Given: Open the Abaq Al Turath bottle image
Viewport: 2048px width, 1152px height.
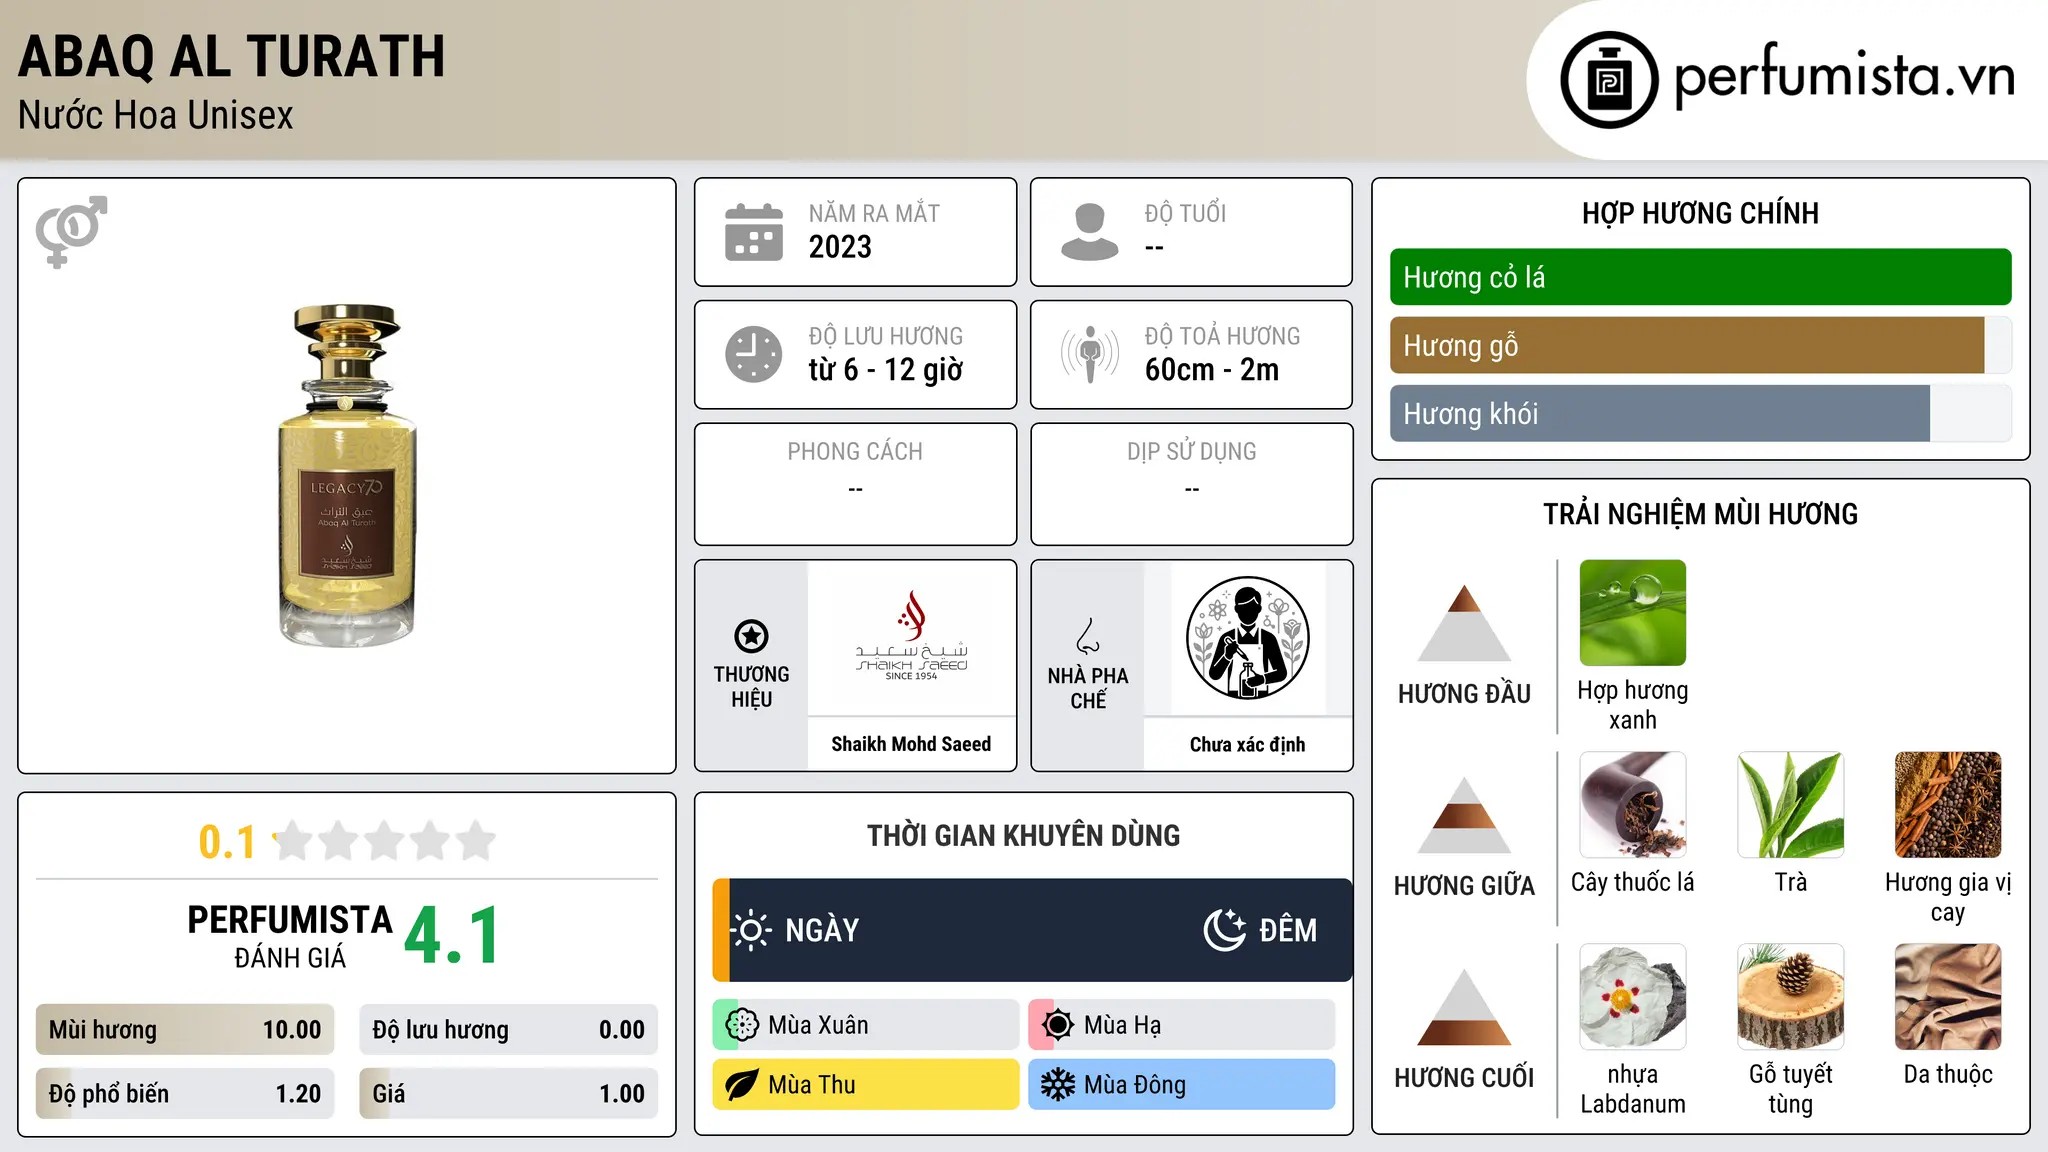Looking at the screenshot, I should pyautogui.click(x=347, y=476).
